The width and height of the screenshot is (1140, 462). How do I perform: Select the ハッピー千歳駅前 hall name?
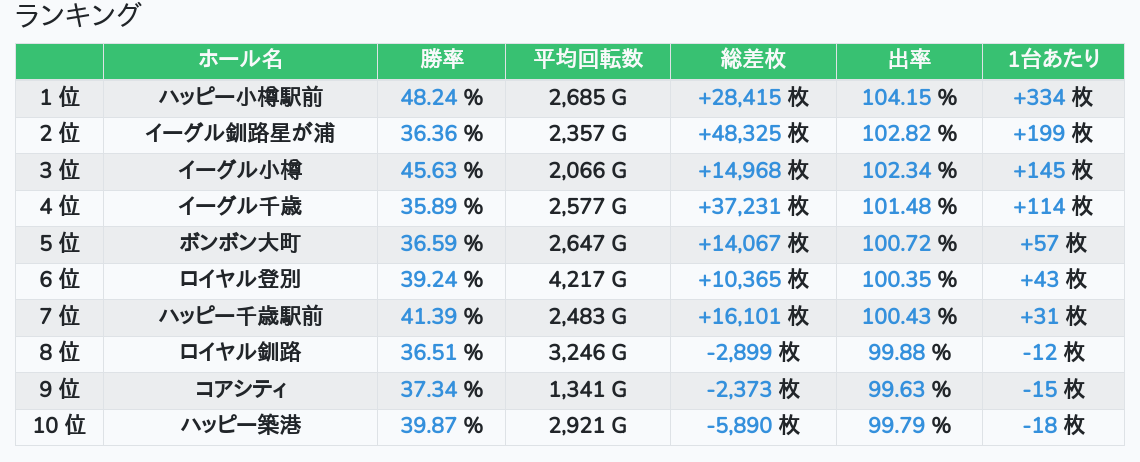(x=240, y=316)
